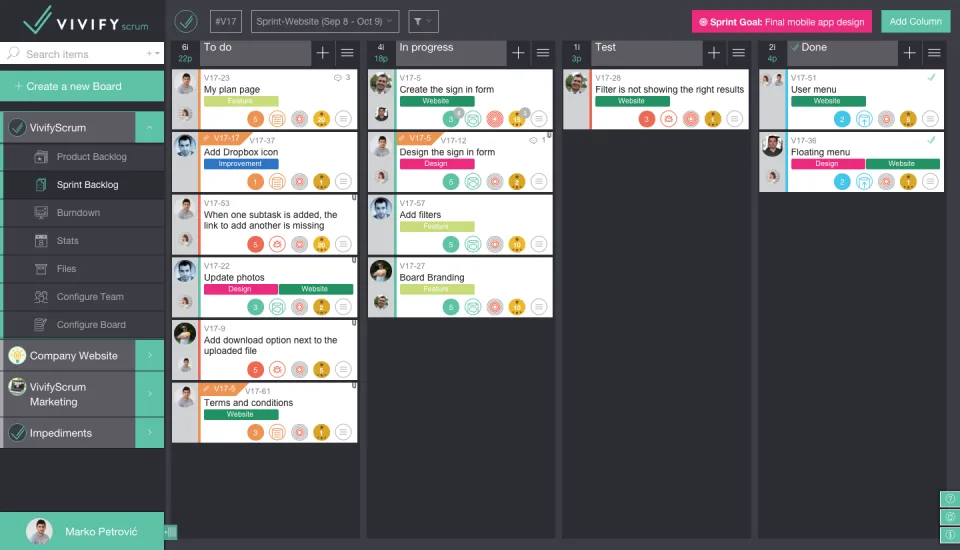Image resolution: width=960 pixels, height=550 pixels.
Task: Click Create a new Board
Action: [82, 86]
